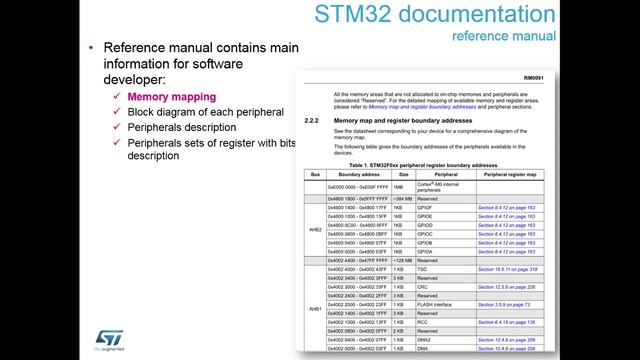This screenshot has height=360, width=640.
Task: Click the RM0091 document header label
Action: click(533, 78)
